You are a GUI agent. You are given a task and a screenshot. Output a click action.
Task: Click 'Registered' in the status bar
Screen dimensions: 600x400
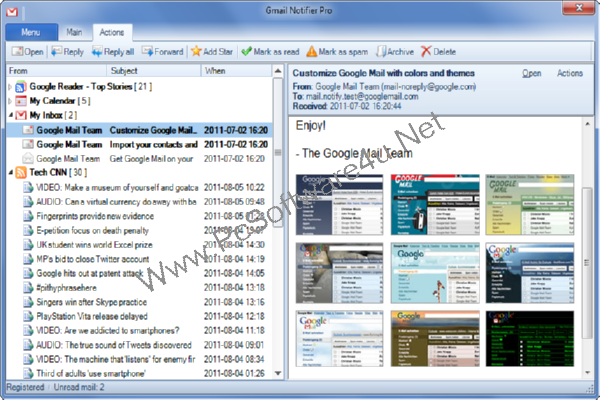click(x=25, y=387)
